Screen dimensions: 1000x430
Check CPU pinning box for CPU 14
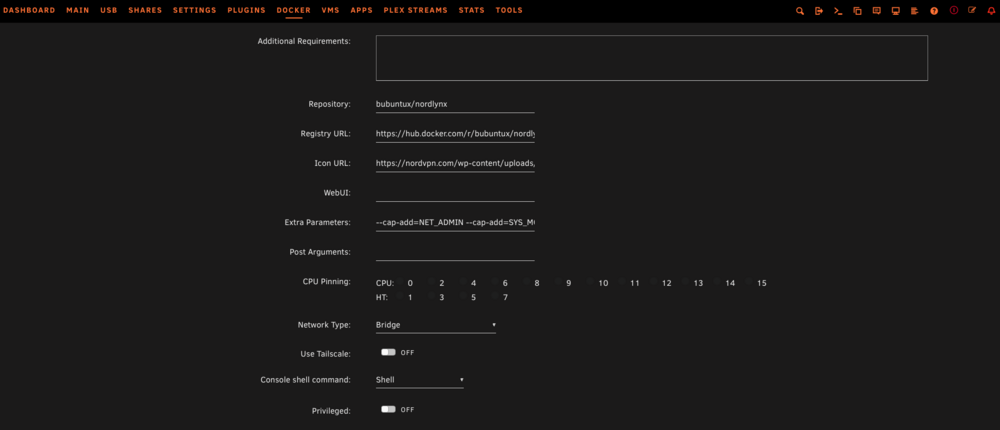pos(717,283)
